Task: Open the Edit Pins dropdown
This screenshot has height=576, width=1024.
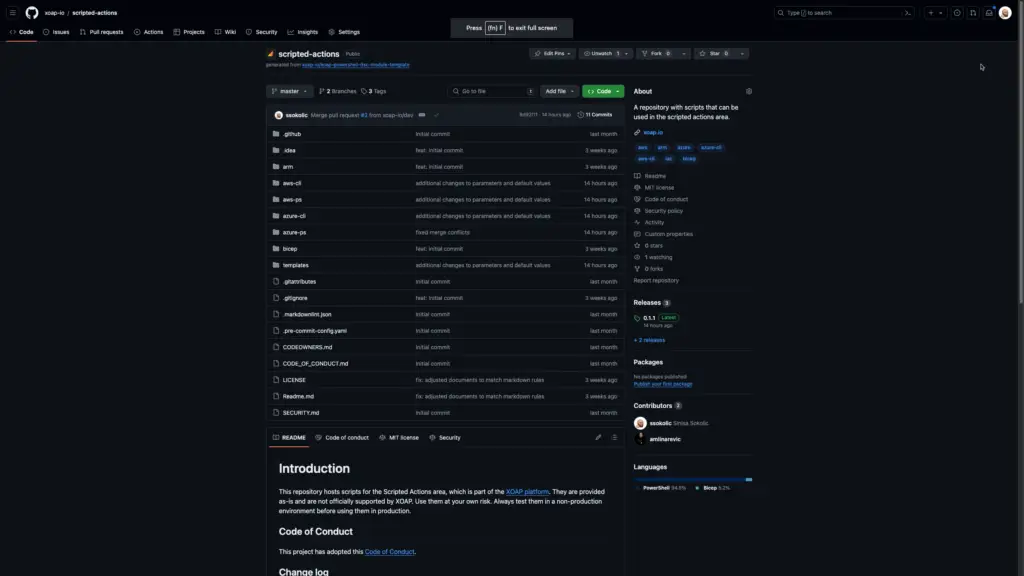Action: pos(552,54)
